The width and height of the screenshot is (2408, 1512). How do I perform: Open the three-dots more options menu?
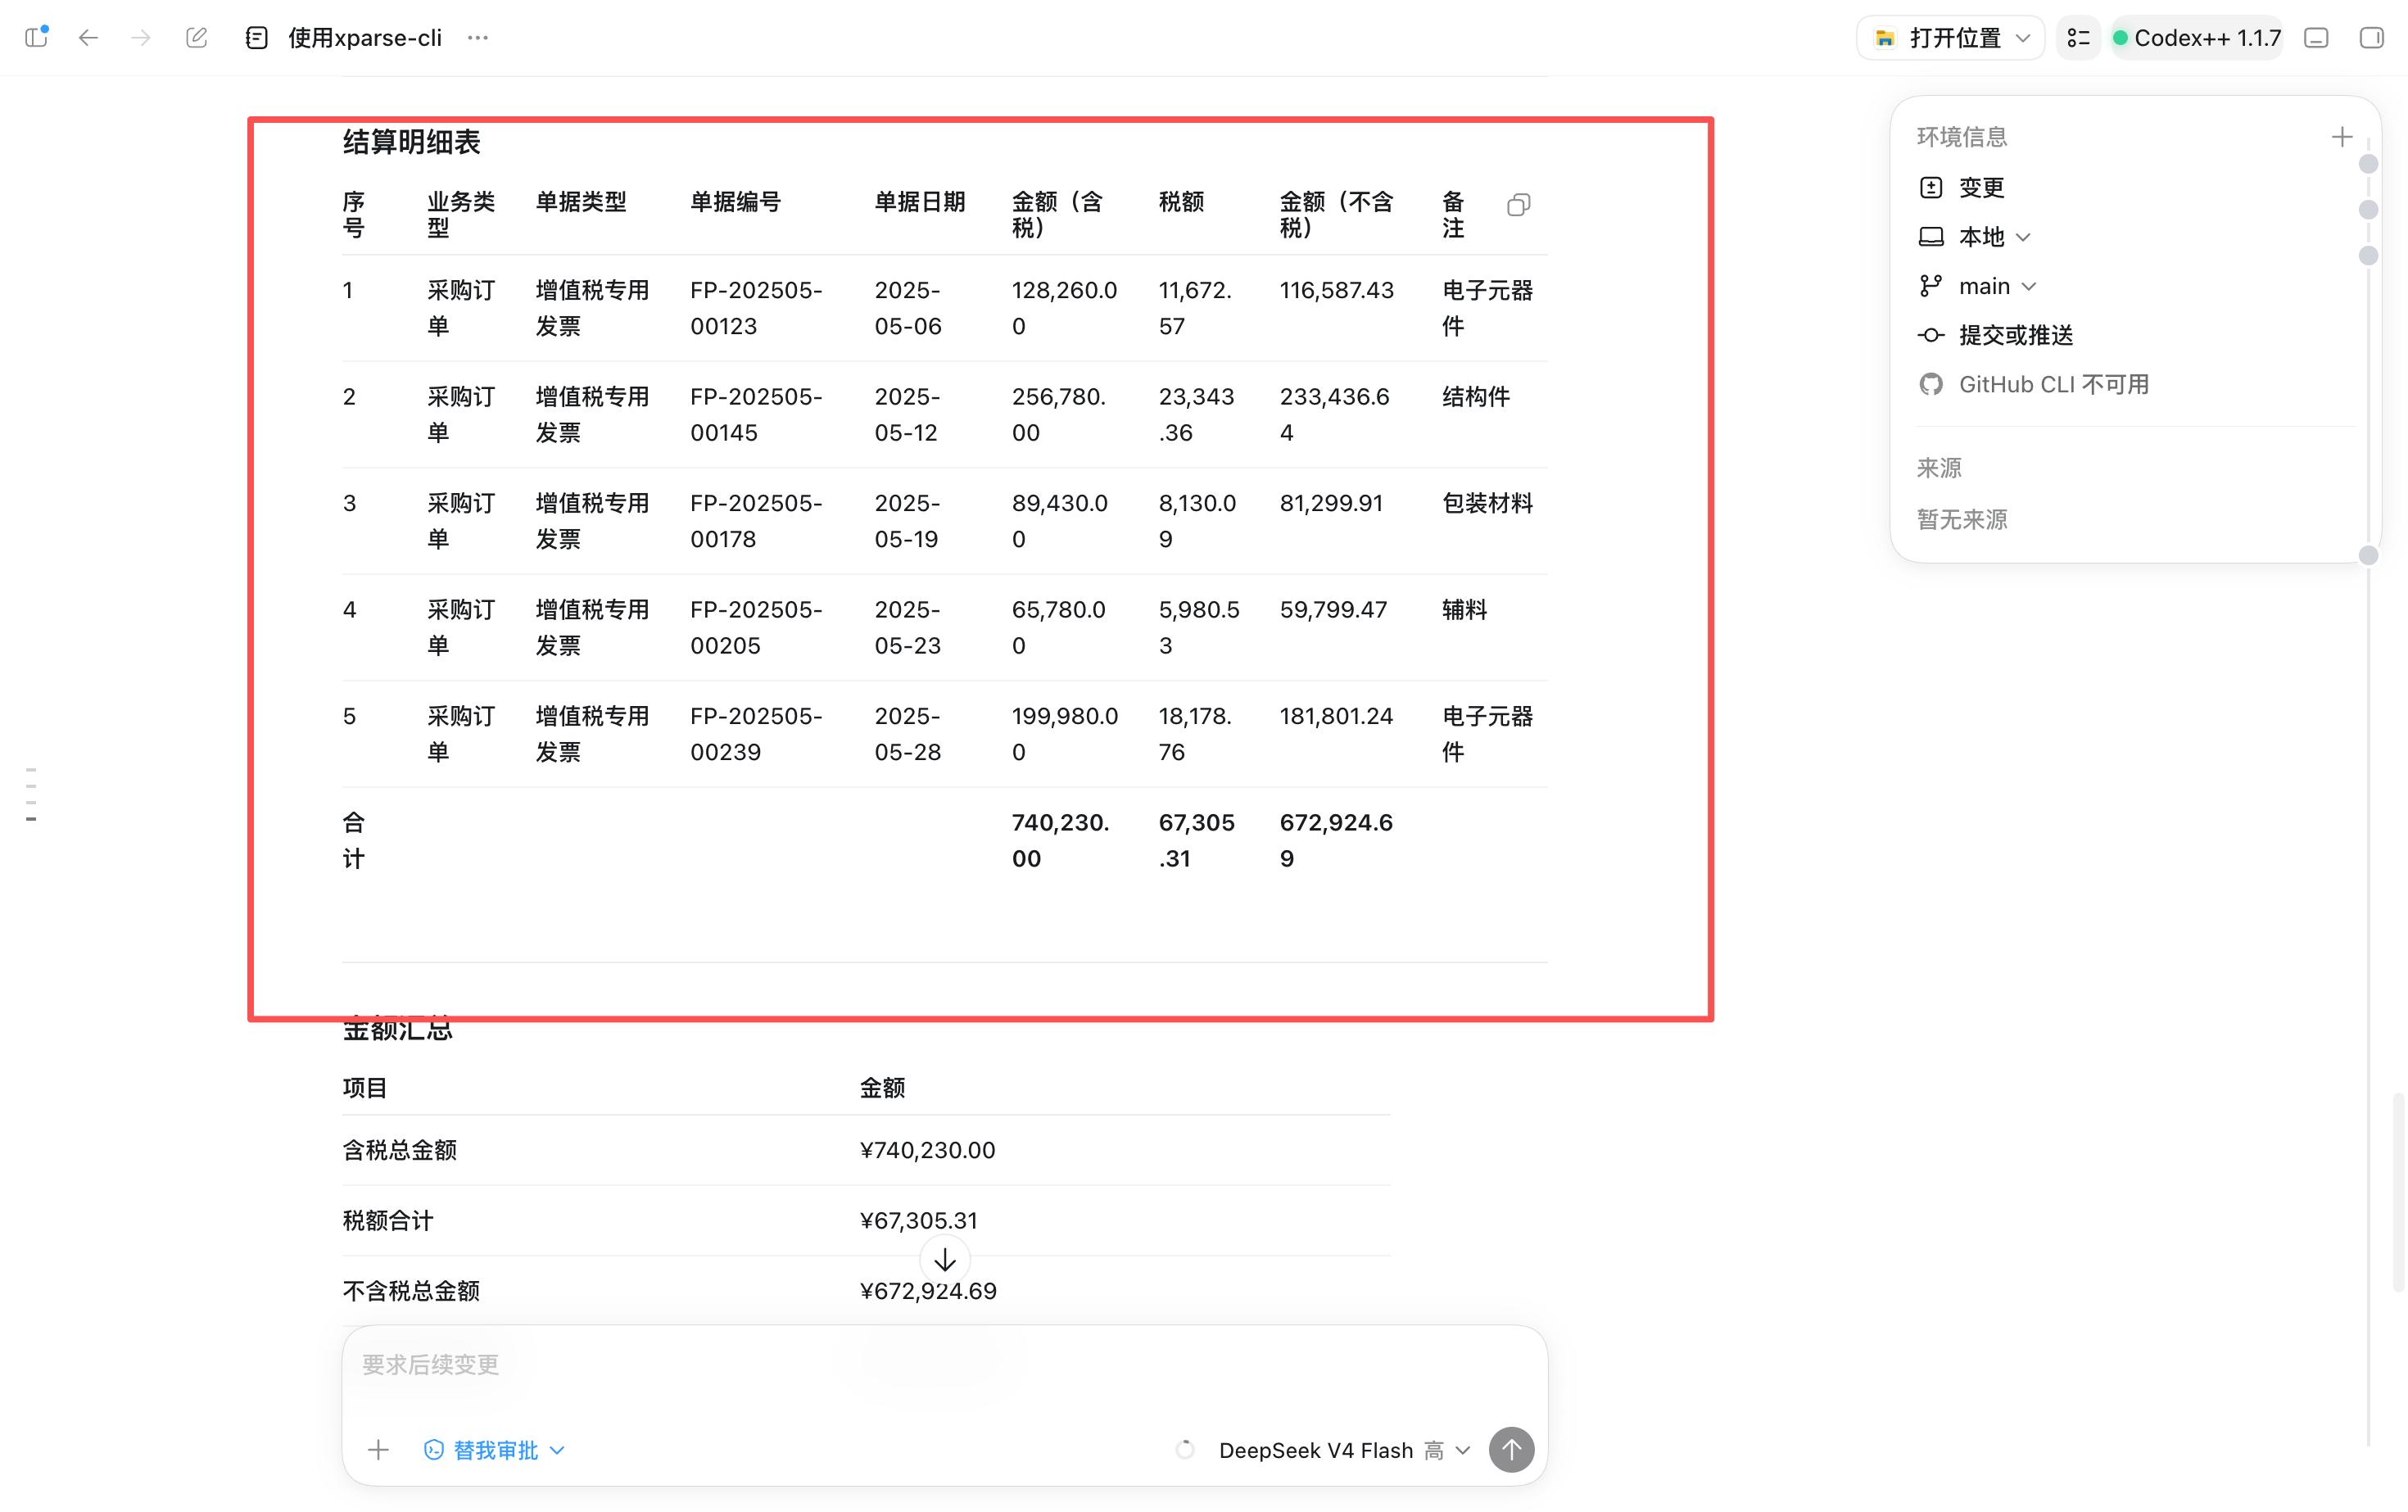[x=478, y=38]
